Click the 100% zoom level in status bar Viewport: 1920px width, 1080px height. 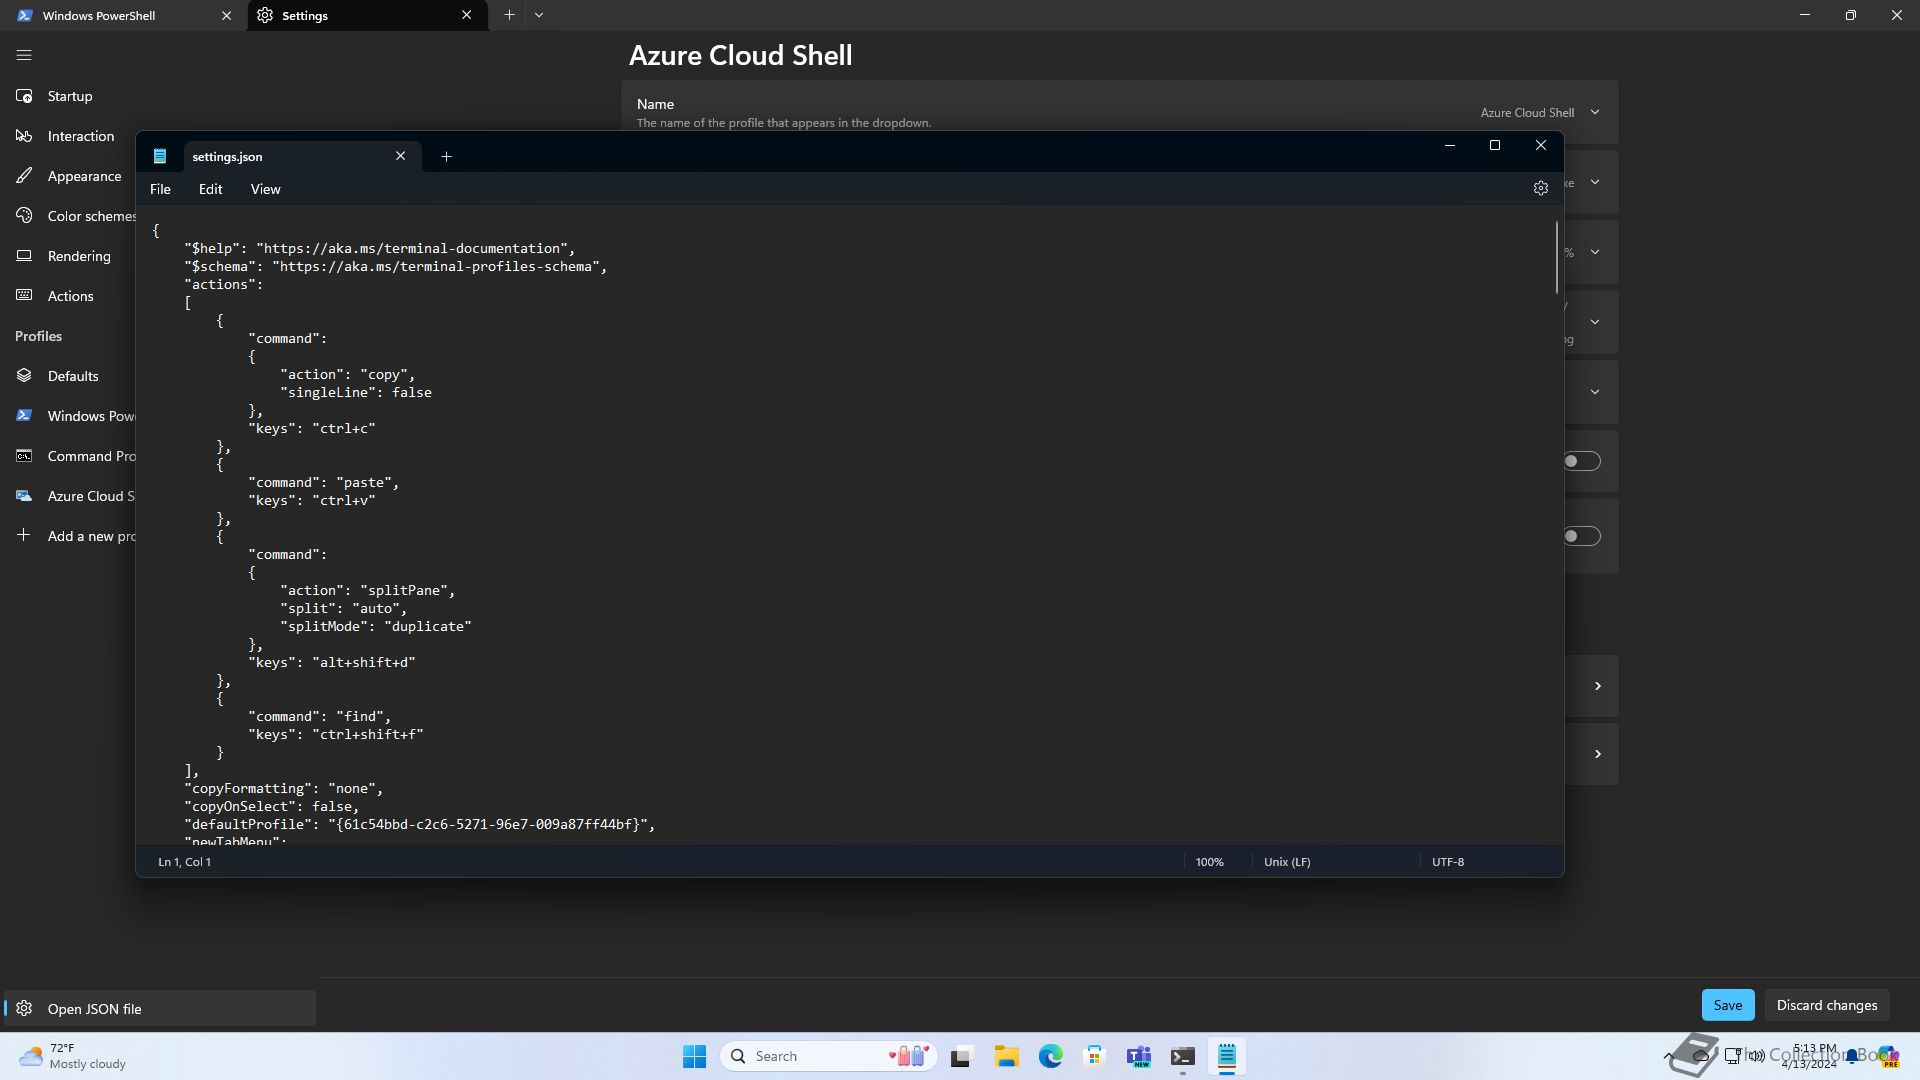pos(1209,862)
